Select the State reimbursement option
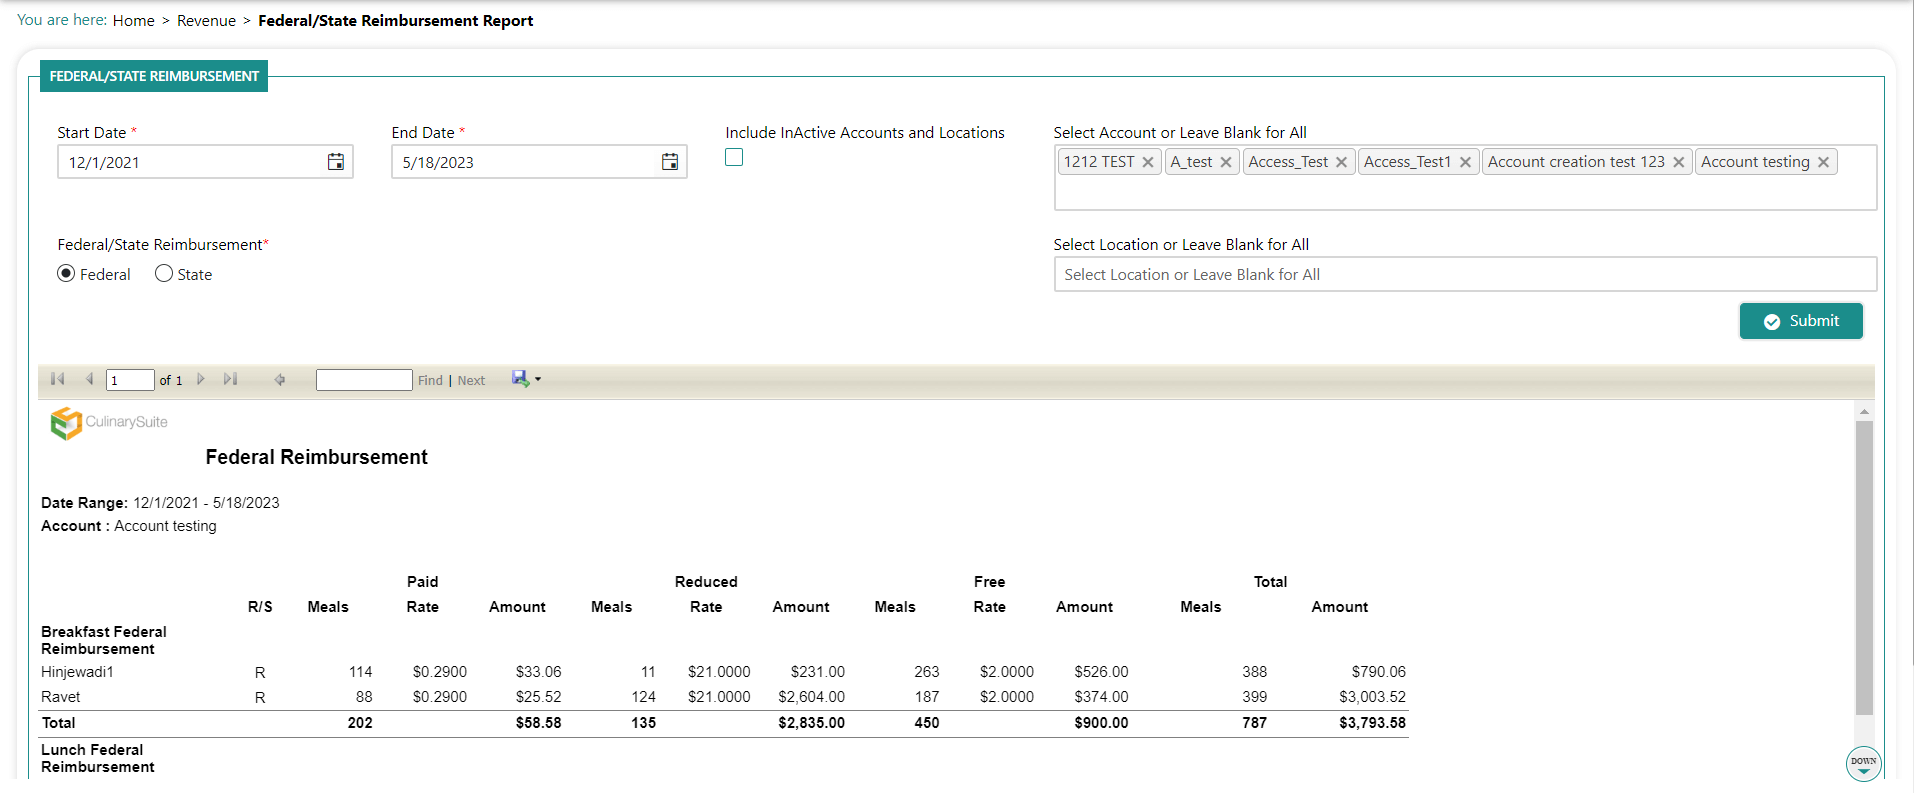 164,274
